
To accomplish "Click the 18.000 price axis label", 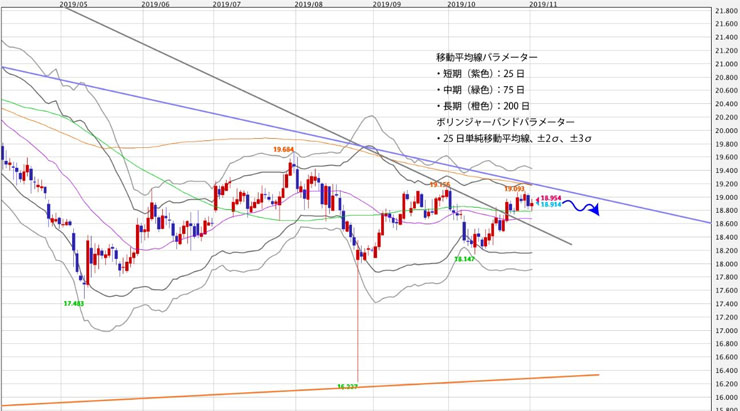I will (726, 264).
